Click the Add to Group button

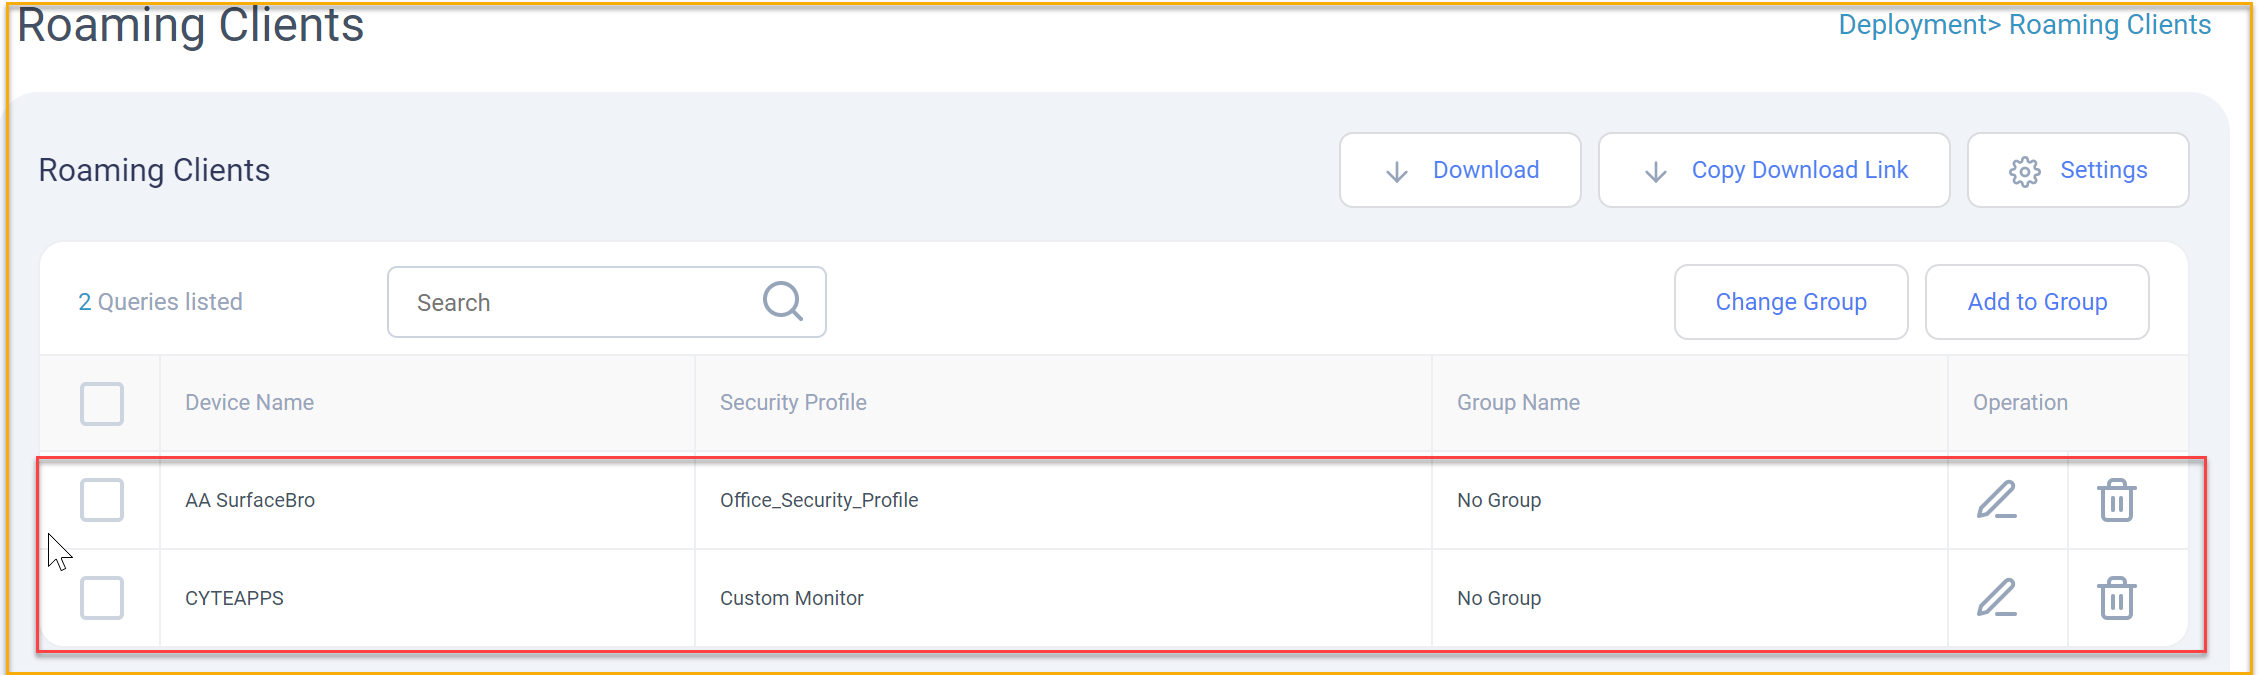click(2037, 302)
